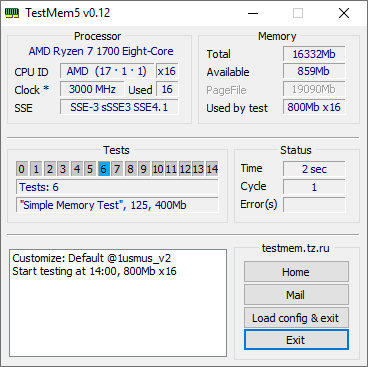The image size is (368, 367).
Task: Click the 'SSE-3 sSSE3 SSE4.1' field
Action: 119,107
